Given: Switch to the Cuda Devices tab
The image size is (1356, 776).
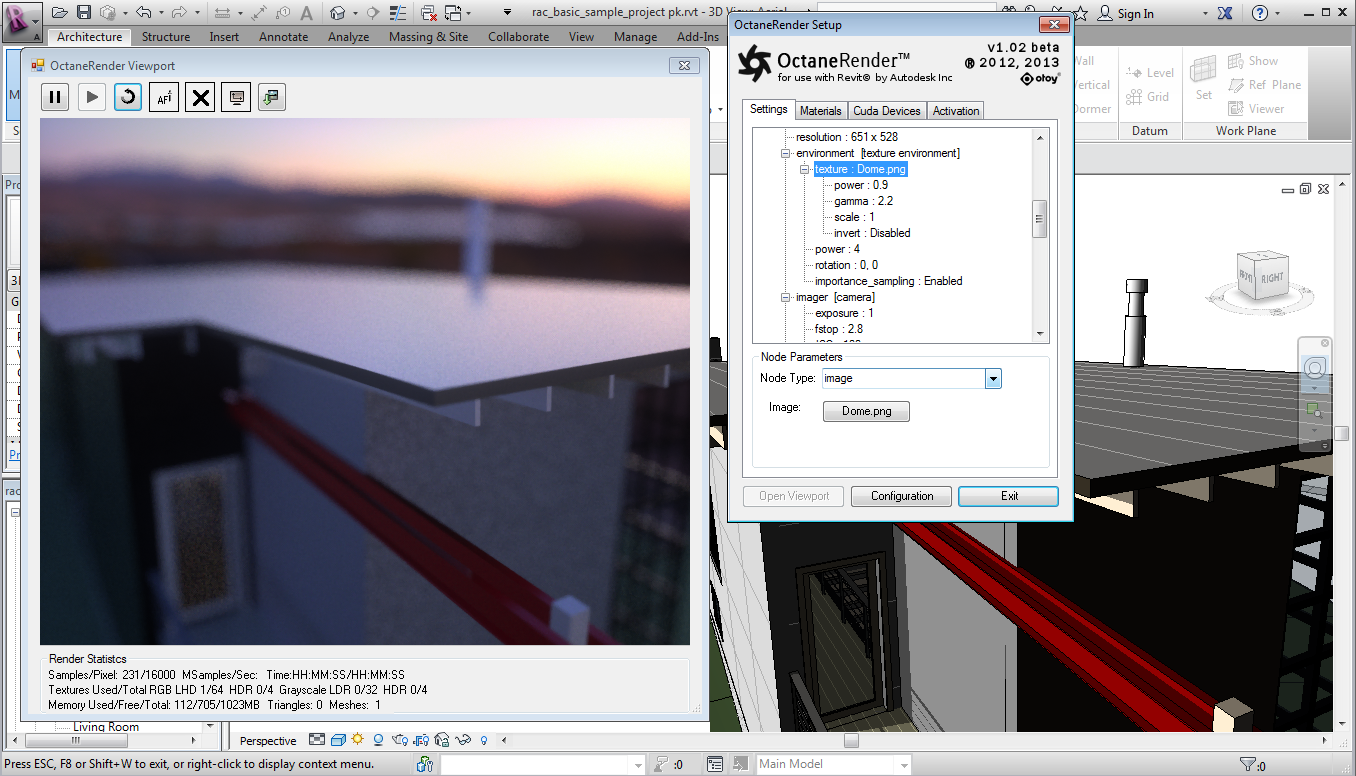Looking at the screenshot, I should coord(887,111).
